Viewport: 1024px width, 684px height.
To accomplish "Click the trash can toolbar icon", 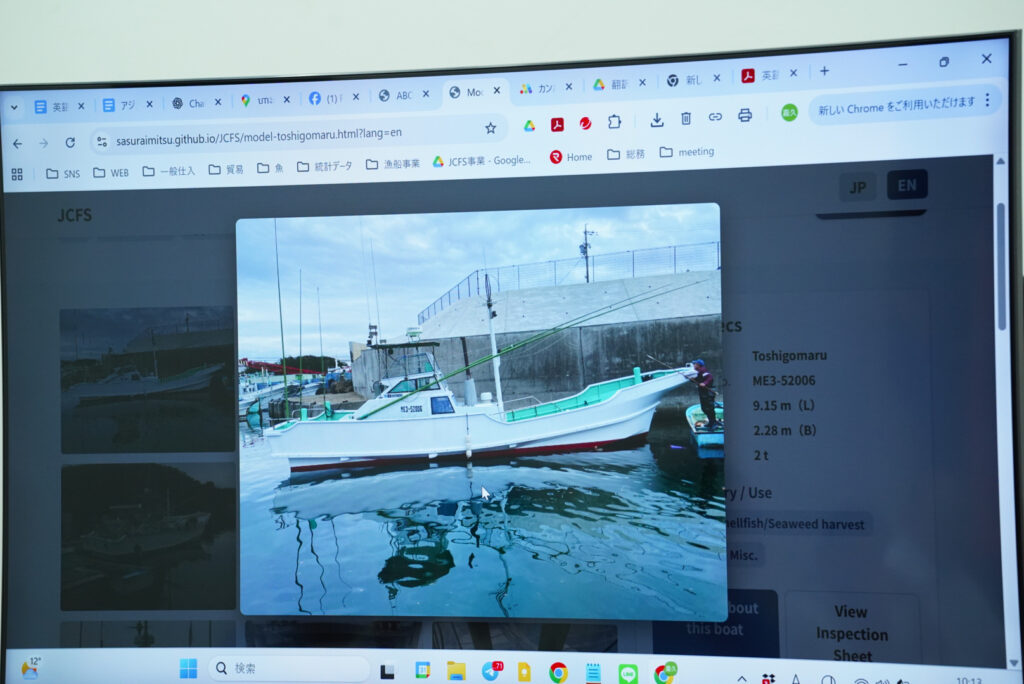I will point(686,118).
